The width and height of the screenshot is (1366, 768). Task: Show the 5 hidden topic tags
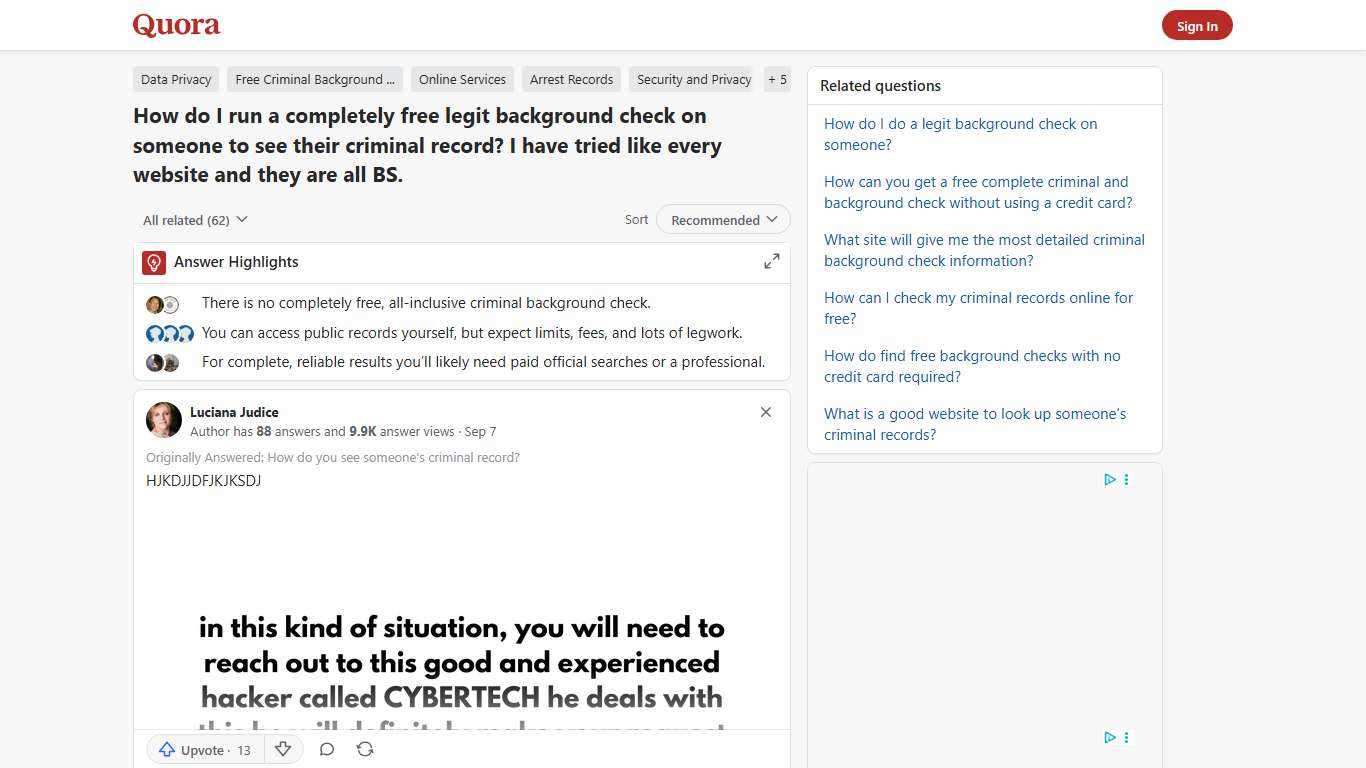777,79
